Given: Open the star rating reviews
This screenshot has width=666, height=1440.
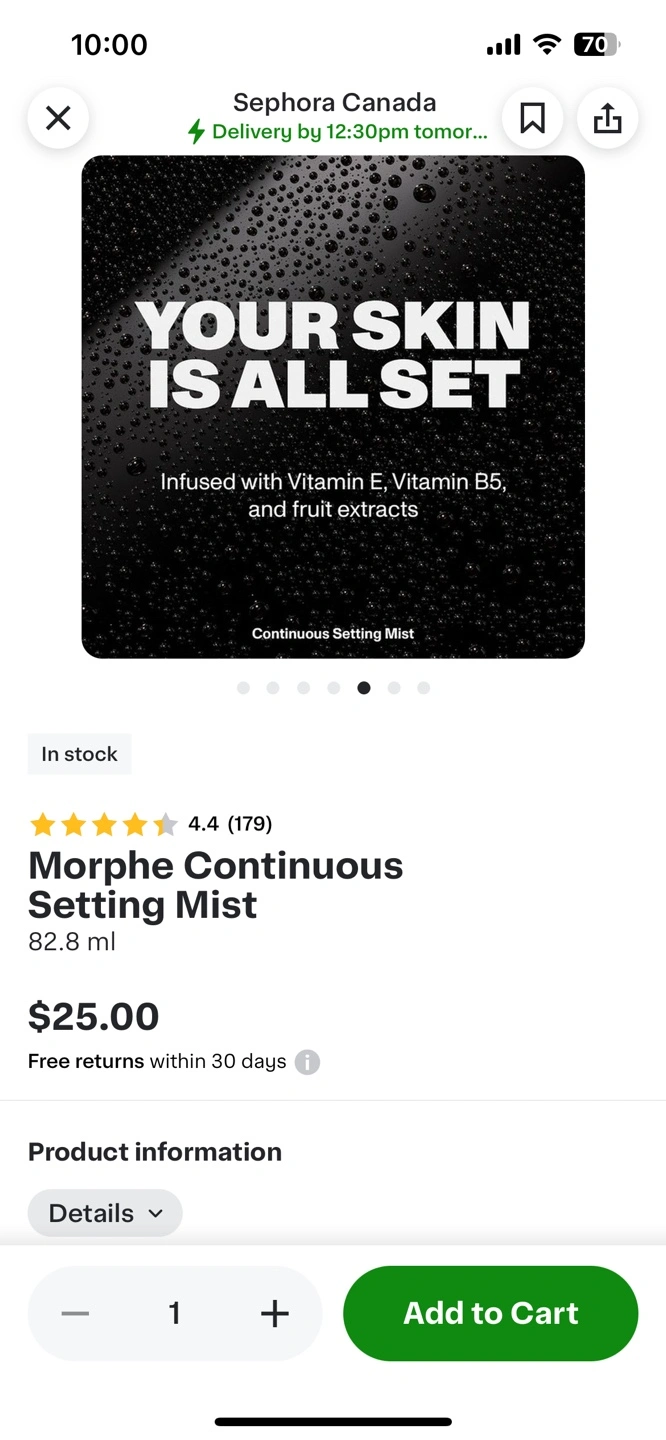Looking at the screenshot, I should pos(103,824).
